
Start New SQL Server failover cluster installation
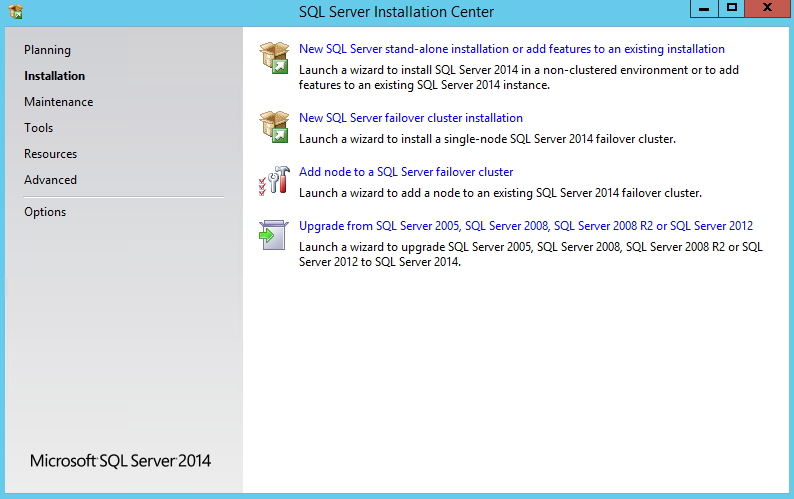[411, 118]
